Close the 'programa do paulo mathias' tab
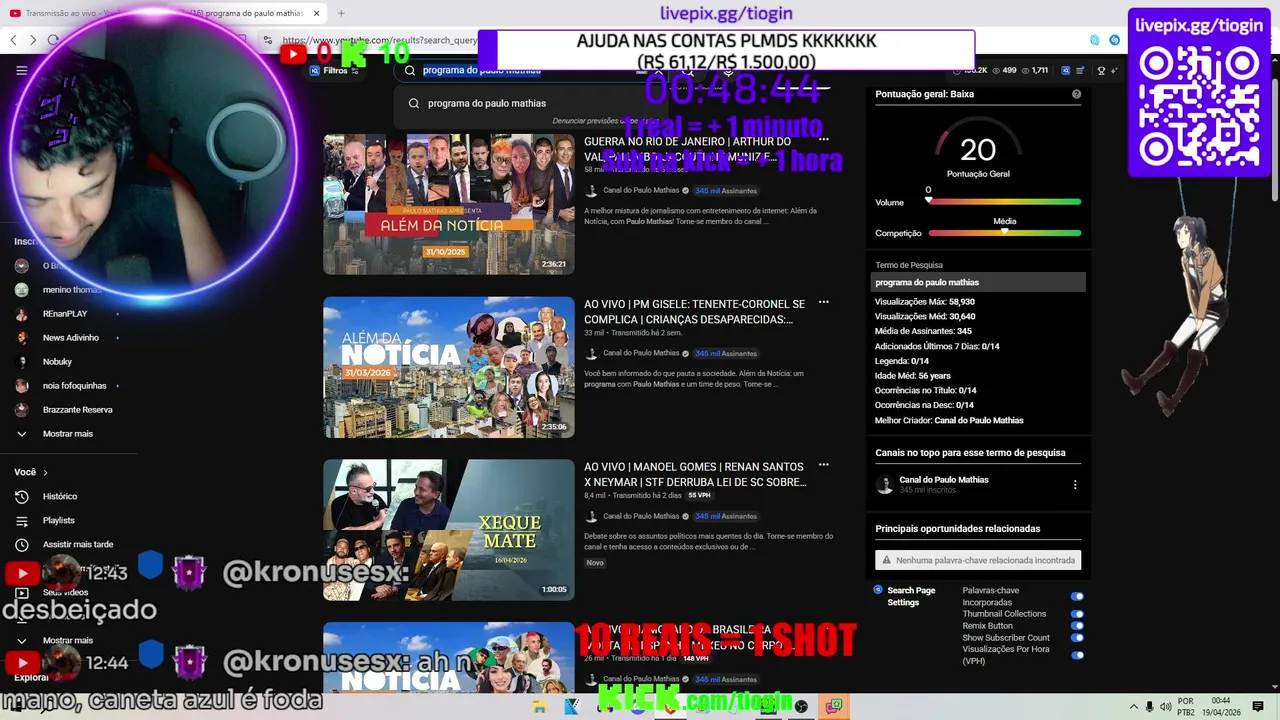The width and height of the screenshot is (1280, 720). (317, 13)
